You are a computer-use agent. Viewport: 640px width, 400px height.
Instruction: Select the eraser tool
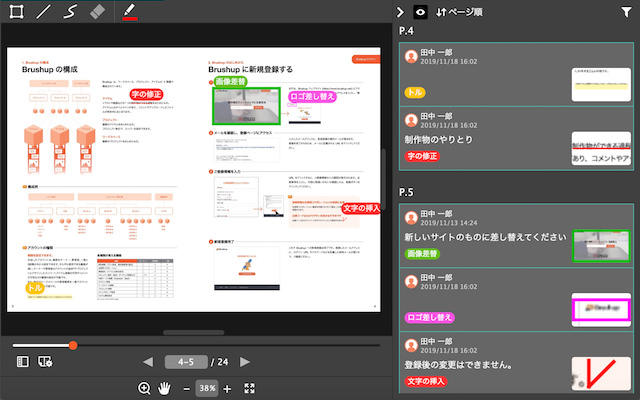[x=97, y=11]
